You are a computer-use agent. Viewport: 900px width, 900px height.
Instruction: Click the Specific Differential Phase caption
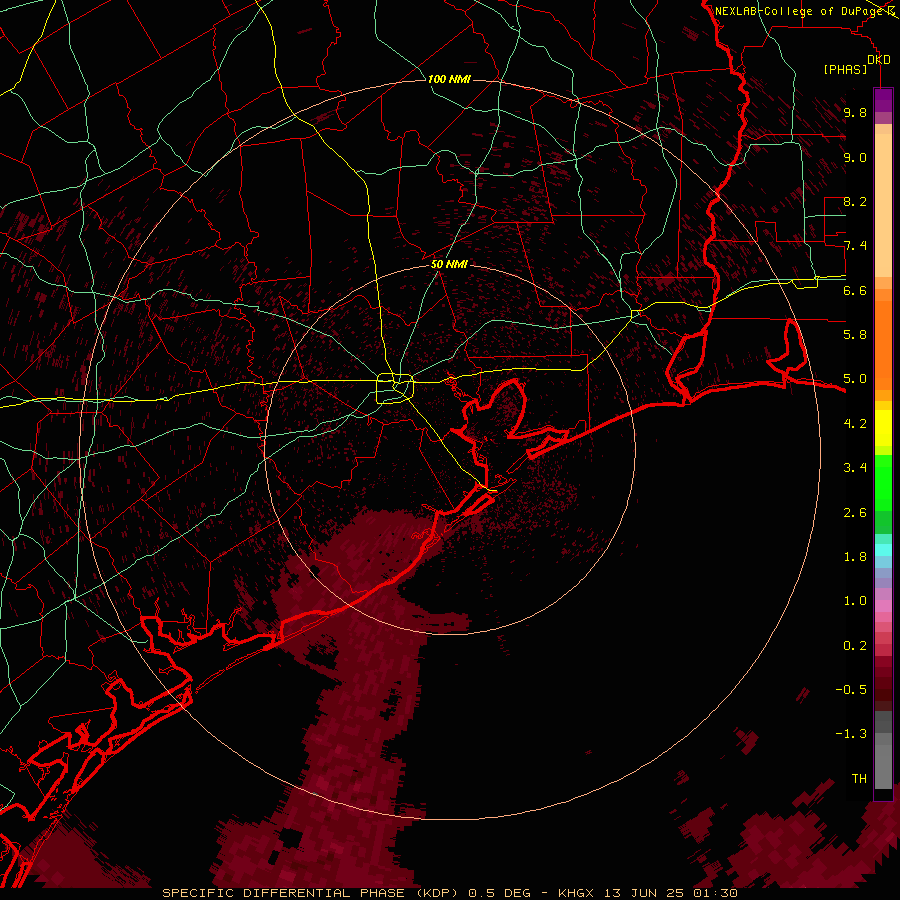[x=450, y=893]
